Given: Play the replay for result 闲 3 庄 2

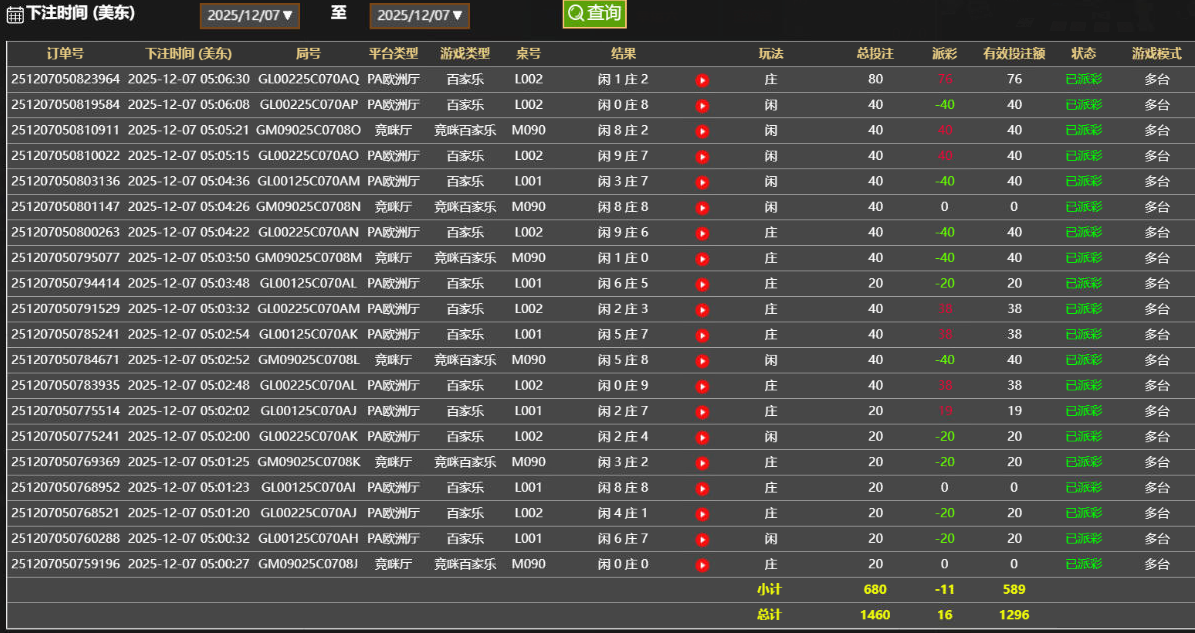Looking at the screenshot, I should pos(703,462).
